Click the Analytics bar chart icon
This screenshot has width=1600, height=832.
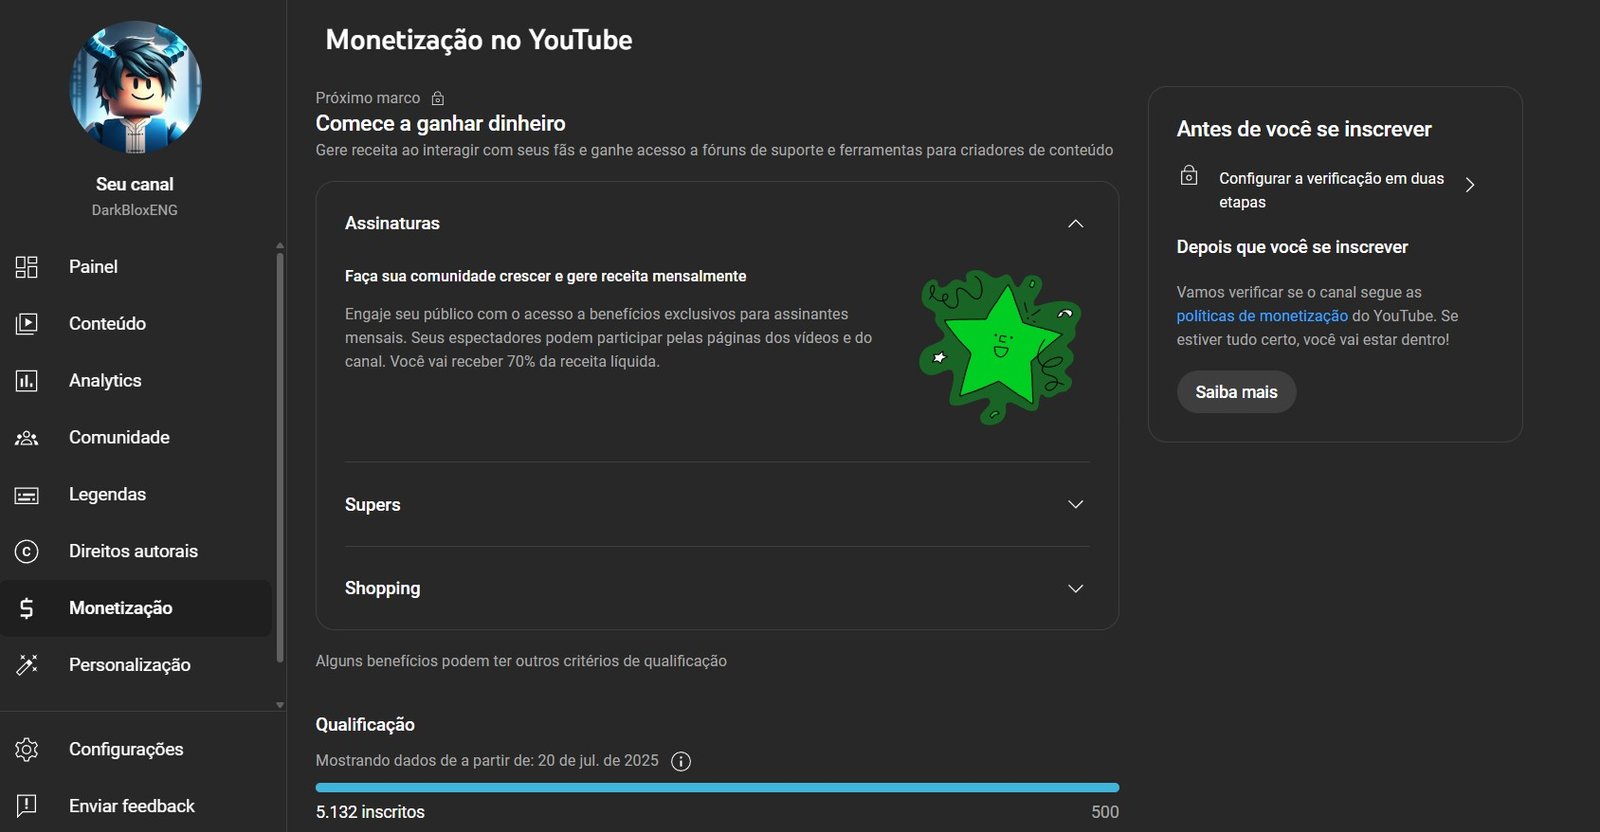tap(27, 381)
